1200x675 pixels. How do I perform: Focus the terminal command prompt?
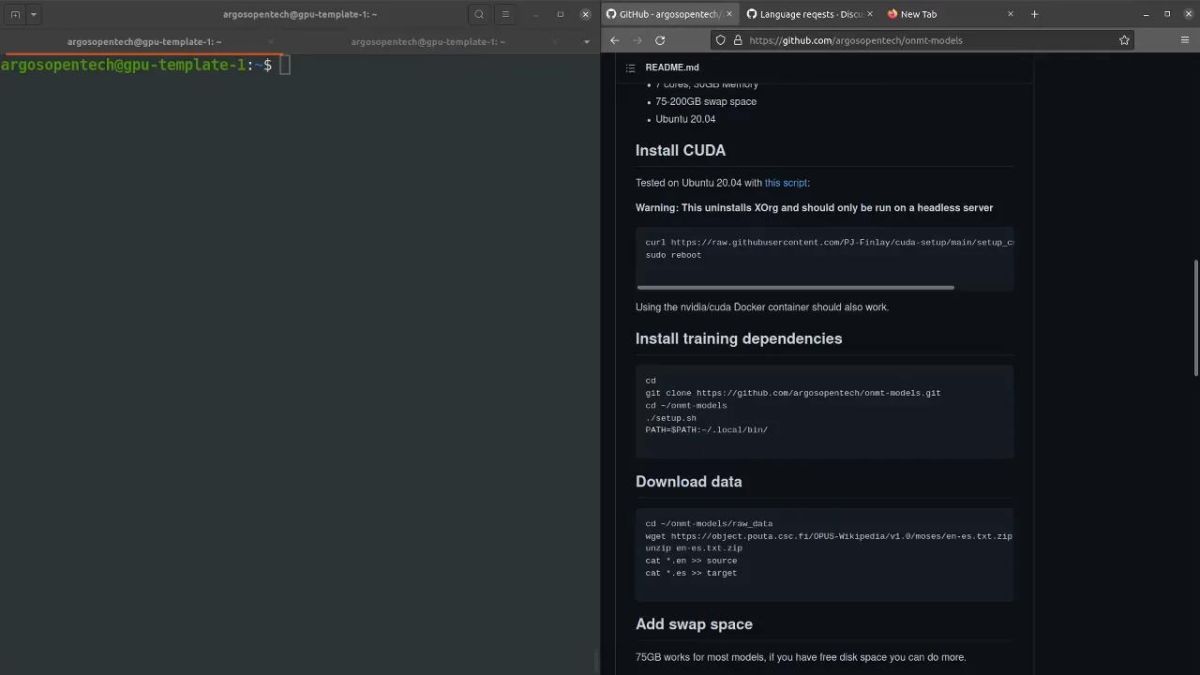(x=285, y=65)
